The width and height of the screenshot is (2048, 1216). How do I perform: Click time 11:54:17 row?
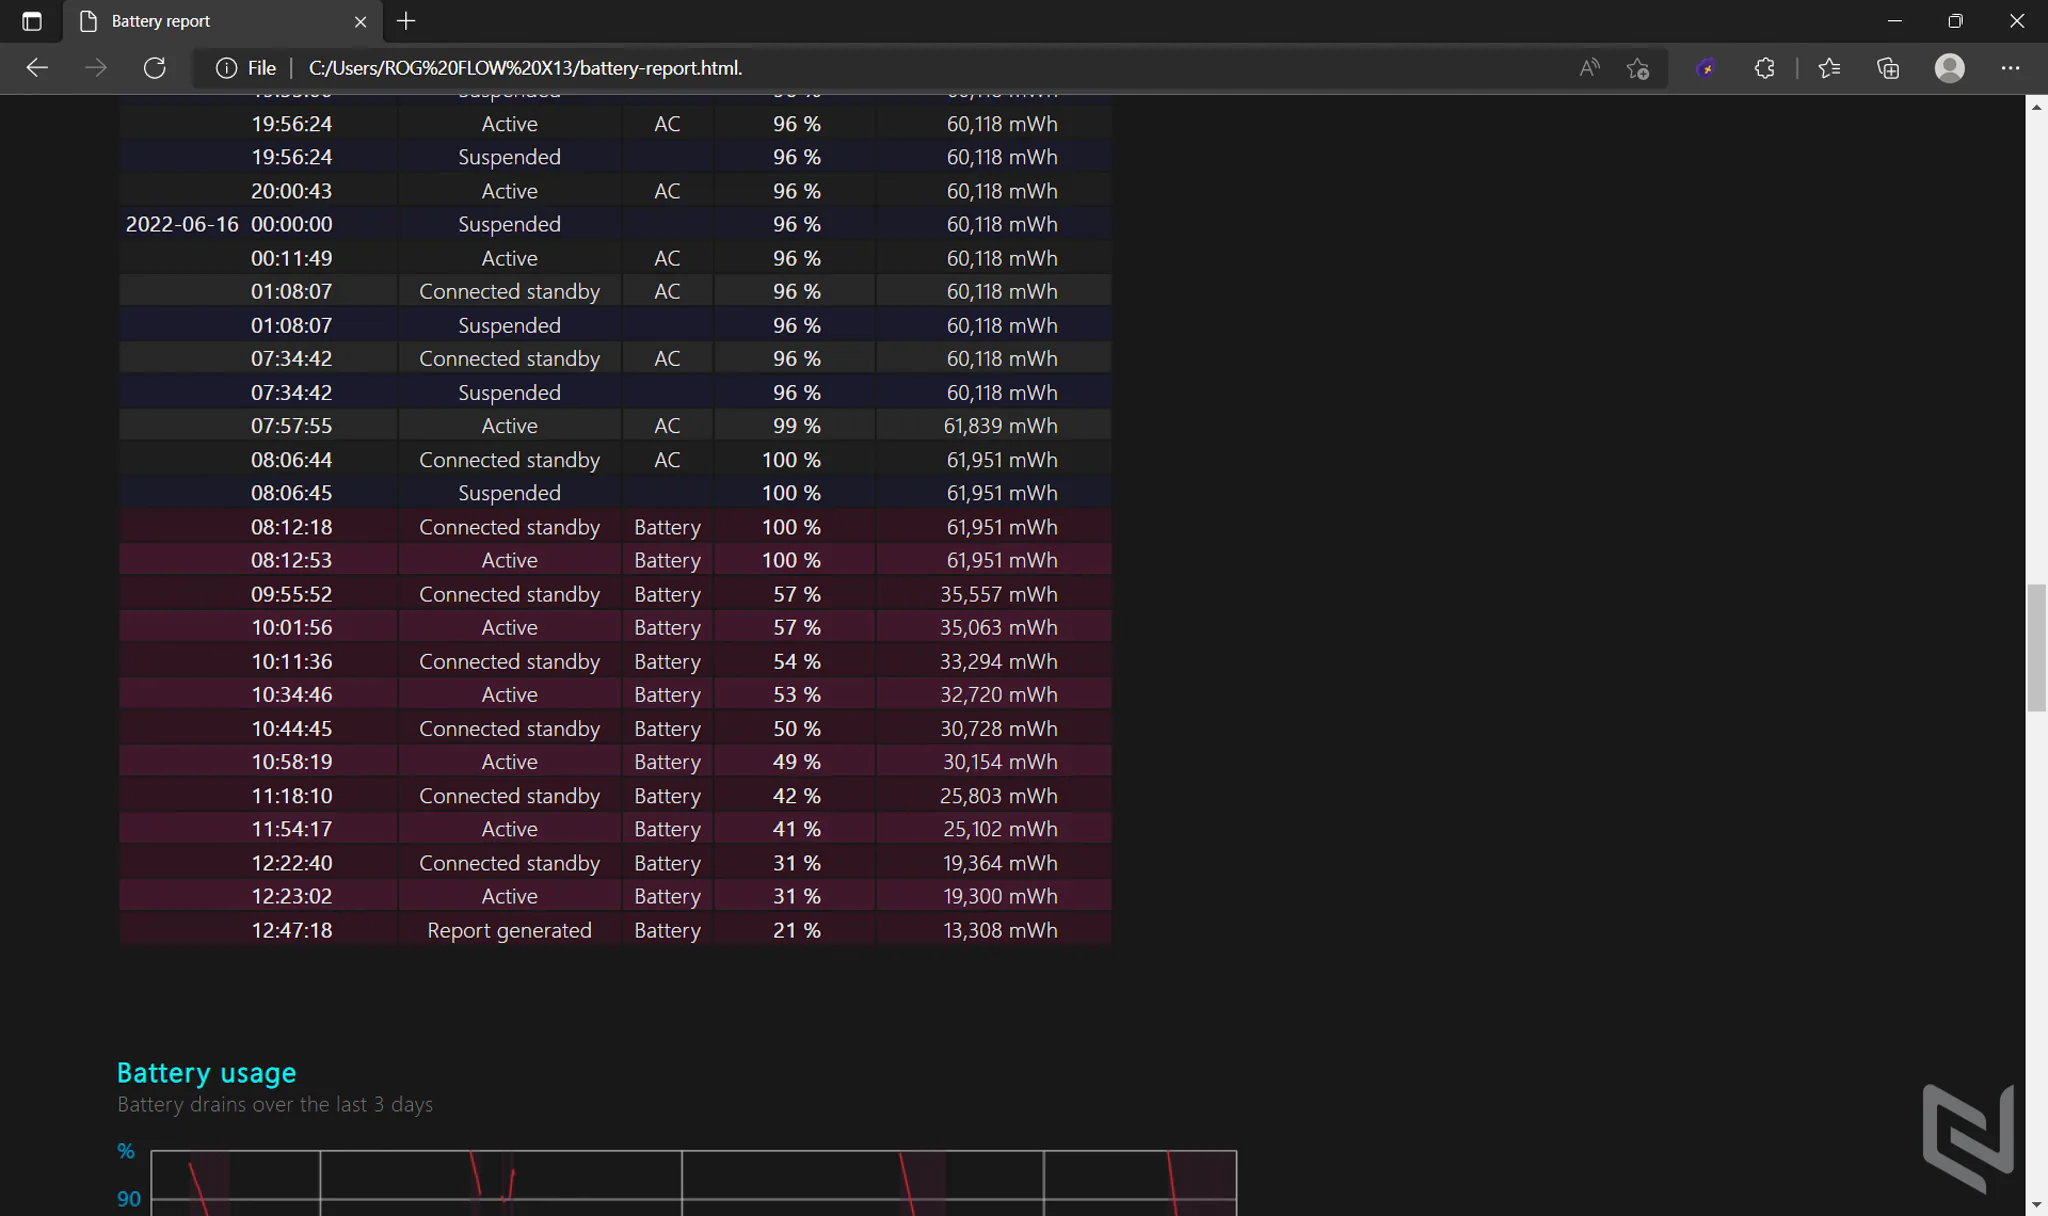coord(291,828)
